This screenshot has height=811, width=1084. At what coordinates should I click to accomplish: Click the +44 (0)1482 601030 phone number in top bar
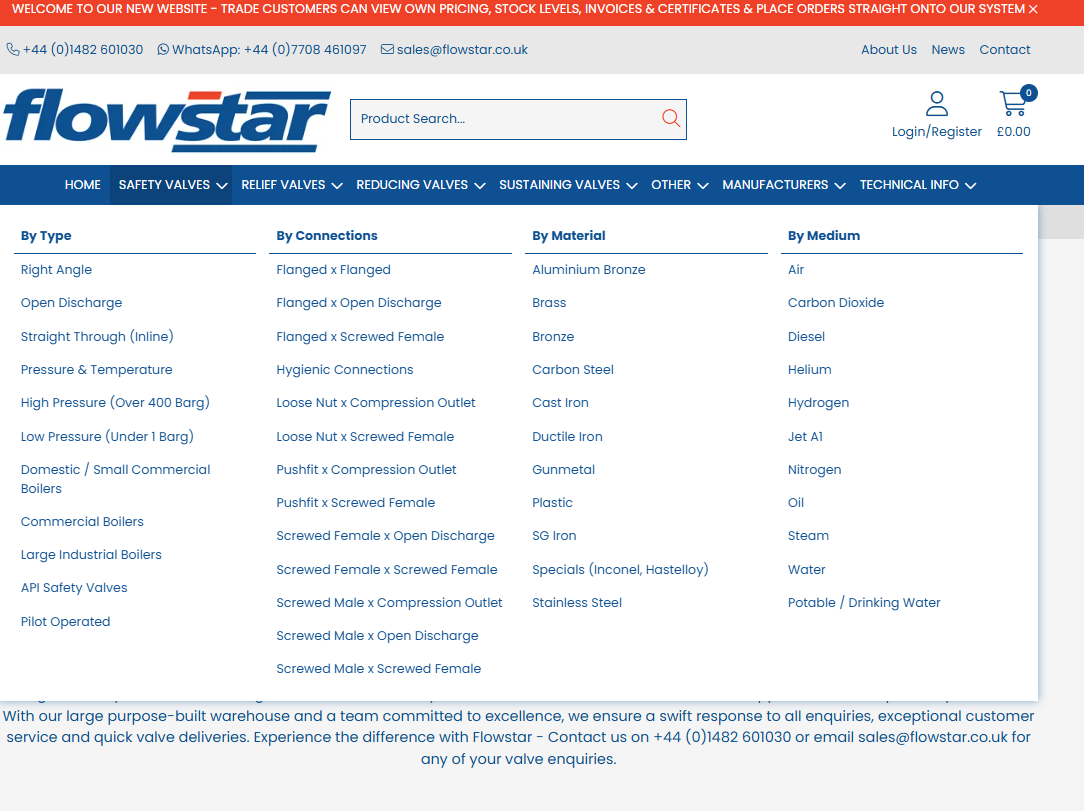tap(83, 50)
